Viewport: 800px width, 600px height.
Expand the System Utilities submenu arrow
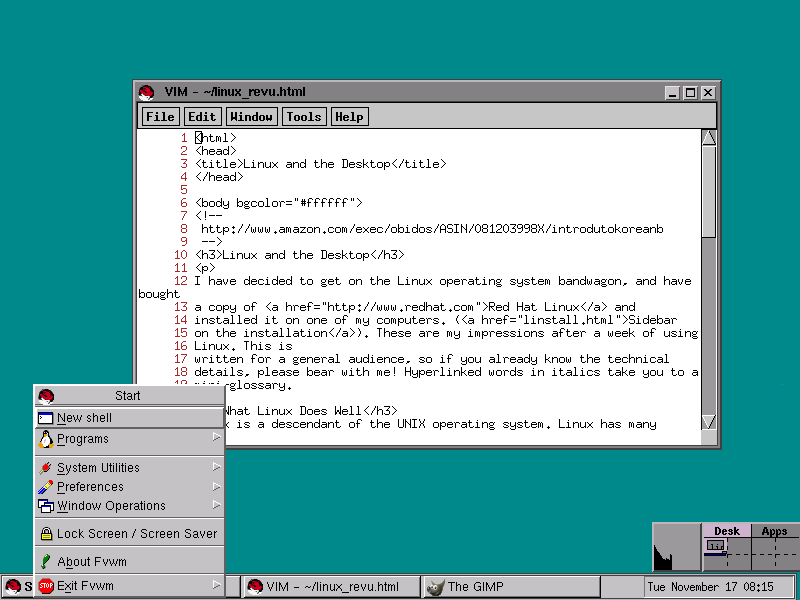(216, 466)
